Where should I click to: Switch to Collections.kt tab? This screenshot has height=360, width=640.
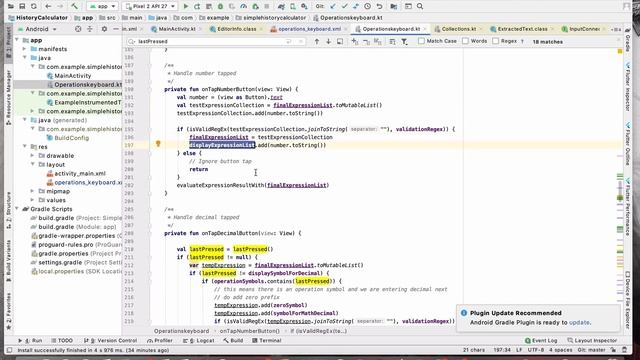click(458, 29)
